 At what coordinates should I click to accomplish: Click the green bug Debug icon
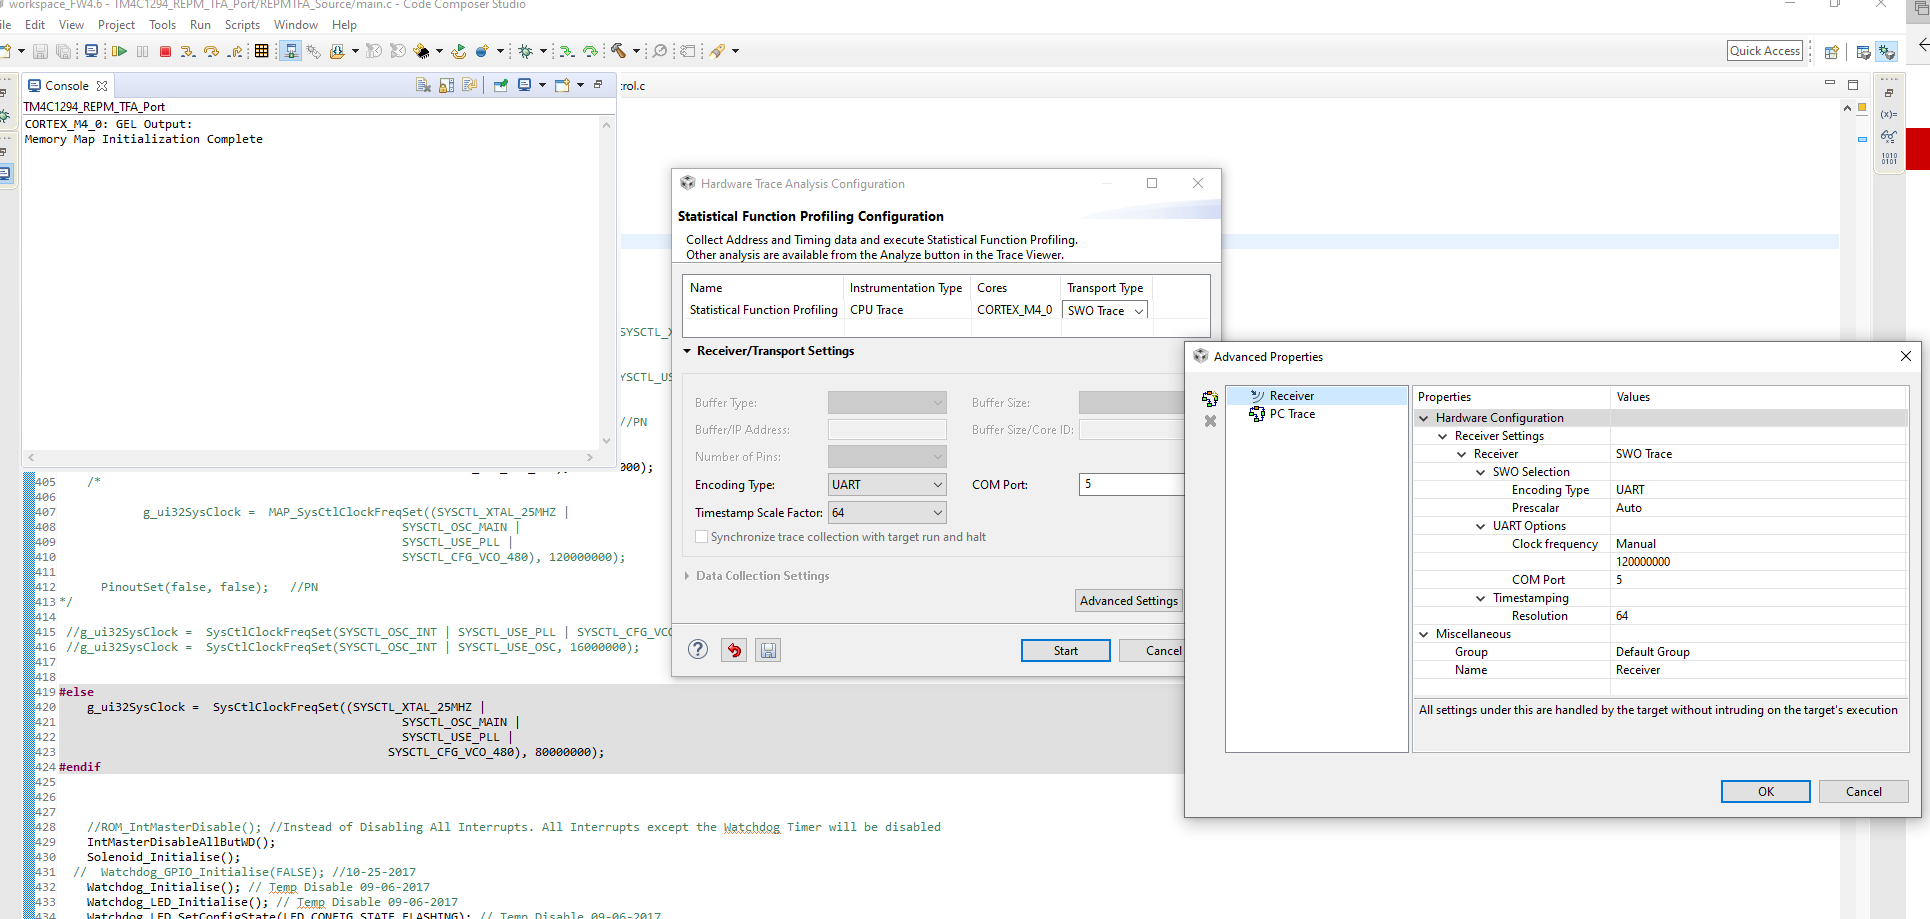point(525,51)
